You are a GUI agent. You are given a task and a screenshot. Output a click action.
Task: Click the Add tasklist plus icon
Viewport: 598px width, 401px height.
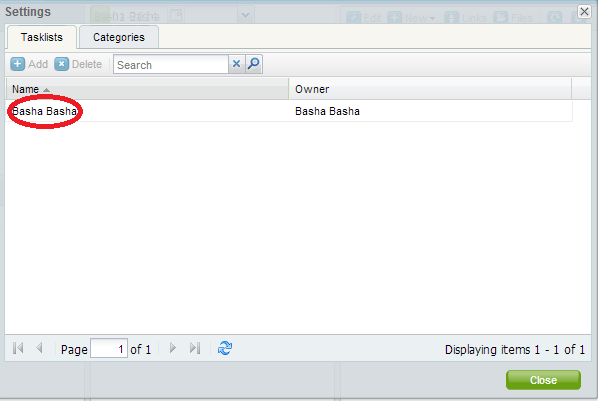(x=18, y=64)
